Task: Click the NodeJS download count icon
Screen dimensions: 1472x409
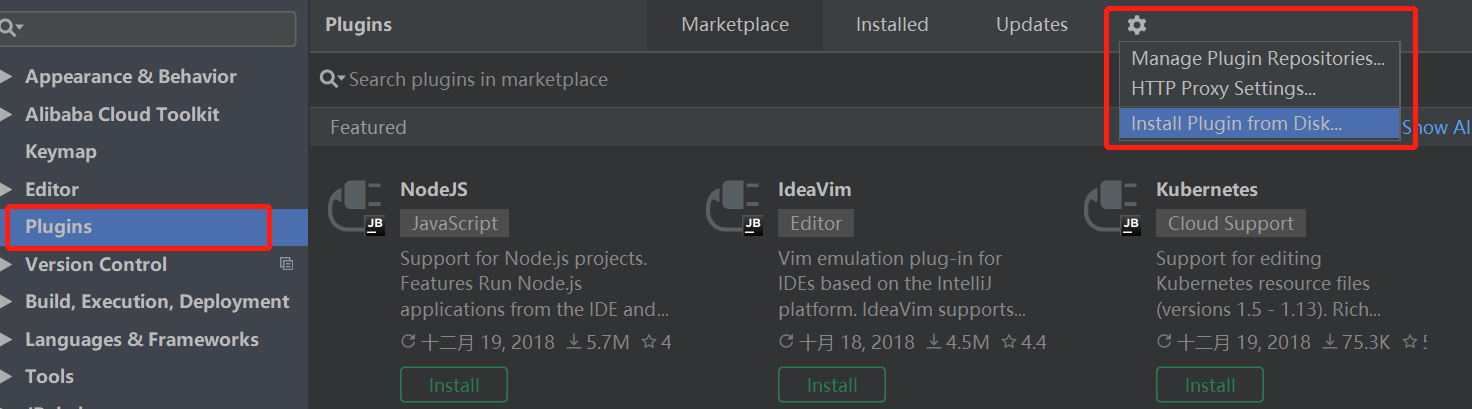Action: (574, 342)
